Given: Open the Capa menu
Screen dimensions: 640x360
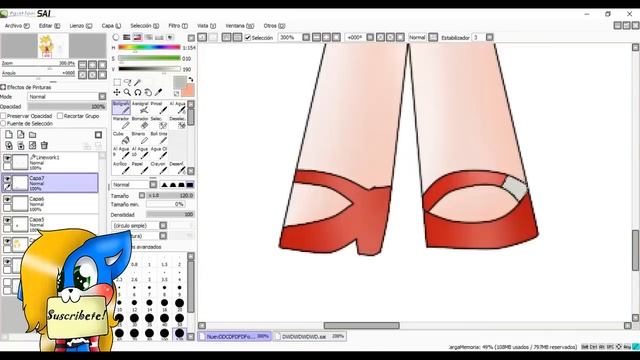Looking at the screenshot, I should click(111, 26).
